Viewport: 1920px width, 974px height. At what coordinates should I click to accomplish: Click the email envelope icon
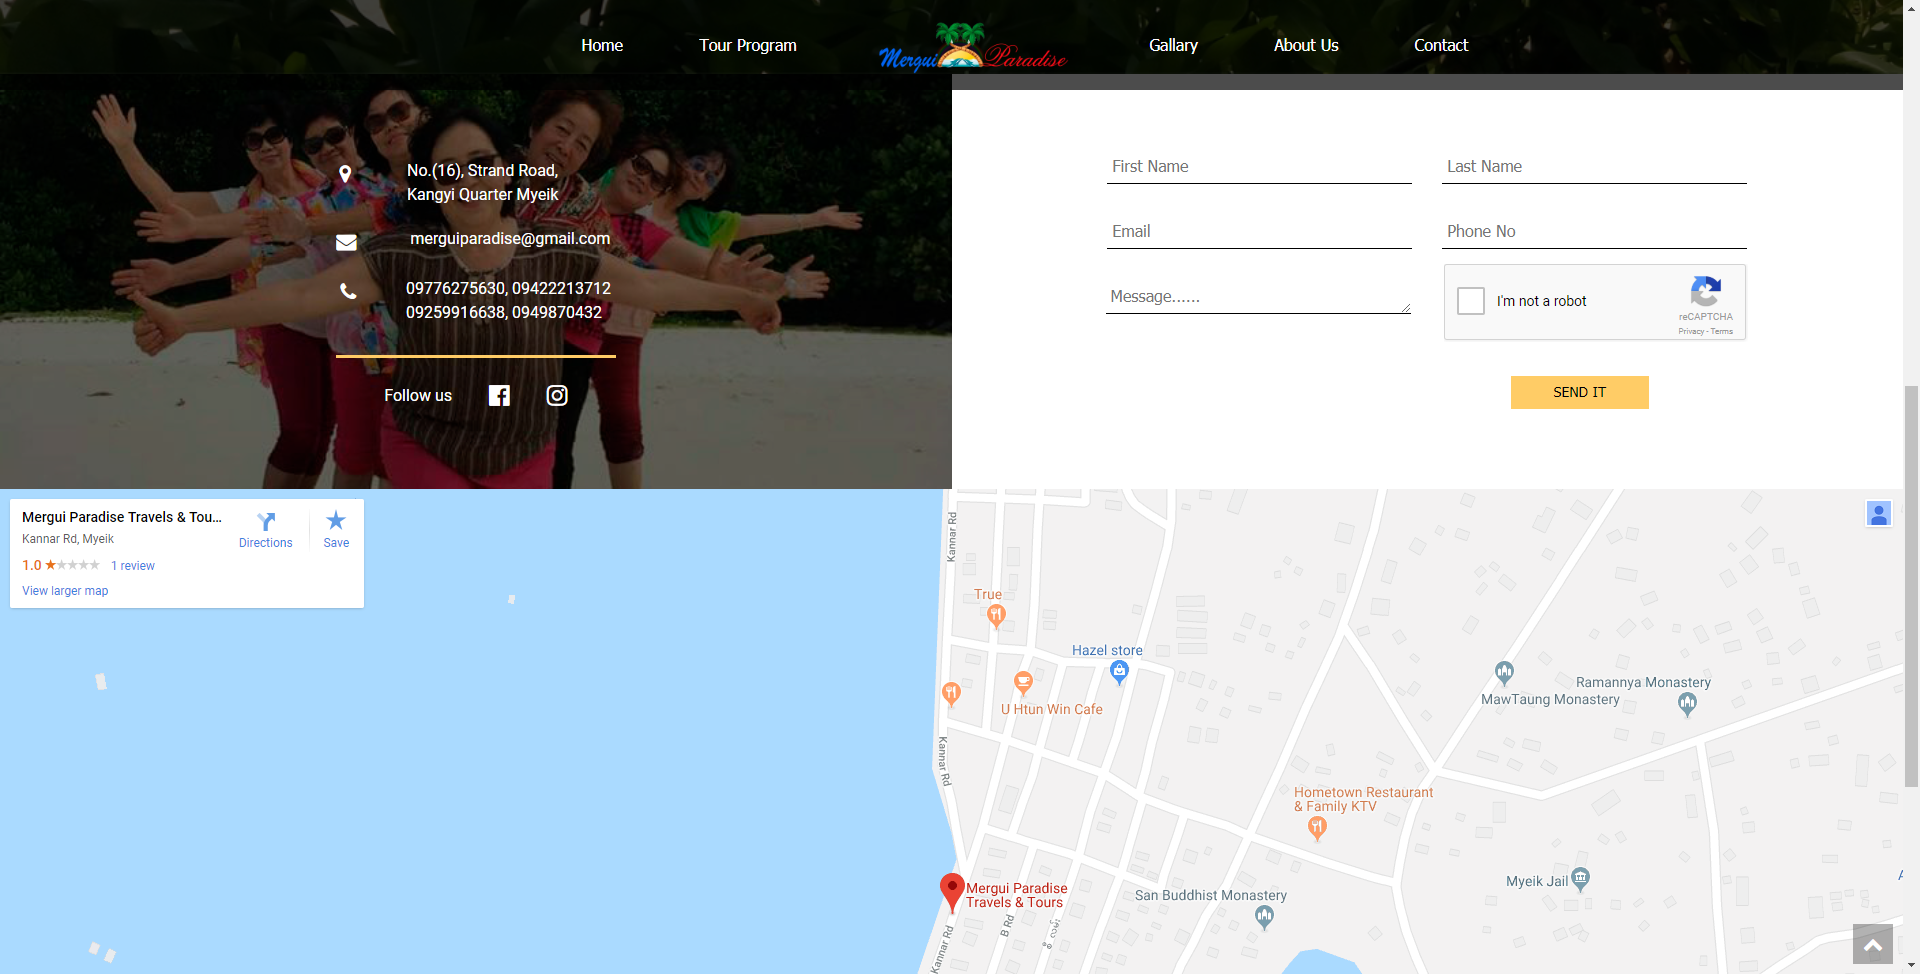point(346,242)
